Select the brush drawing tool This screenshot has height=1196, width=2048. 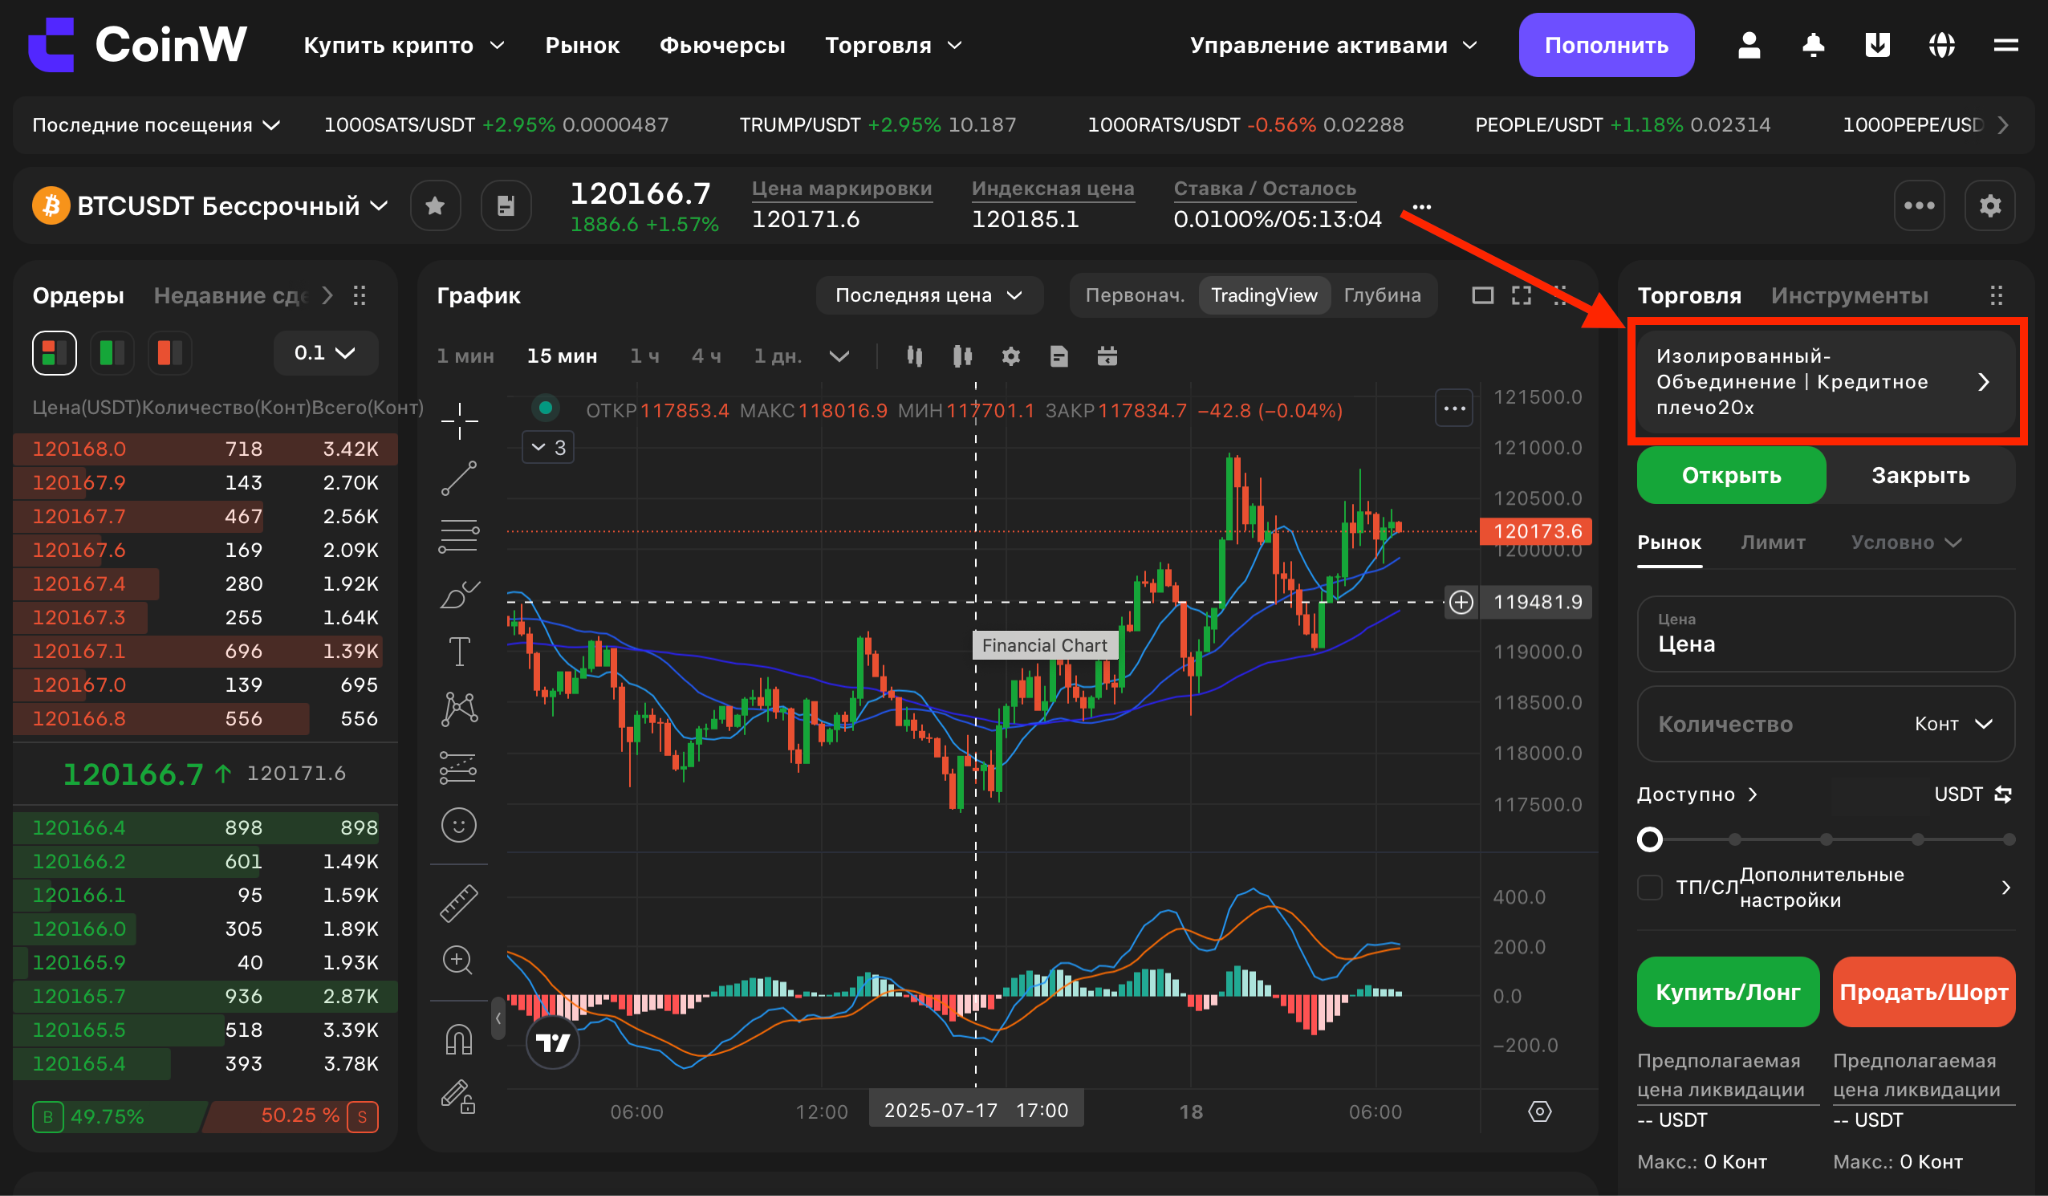459,595
